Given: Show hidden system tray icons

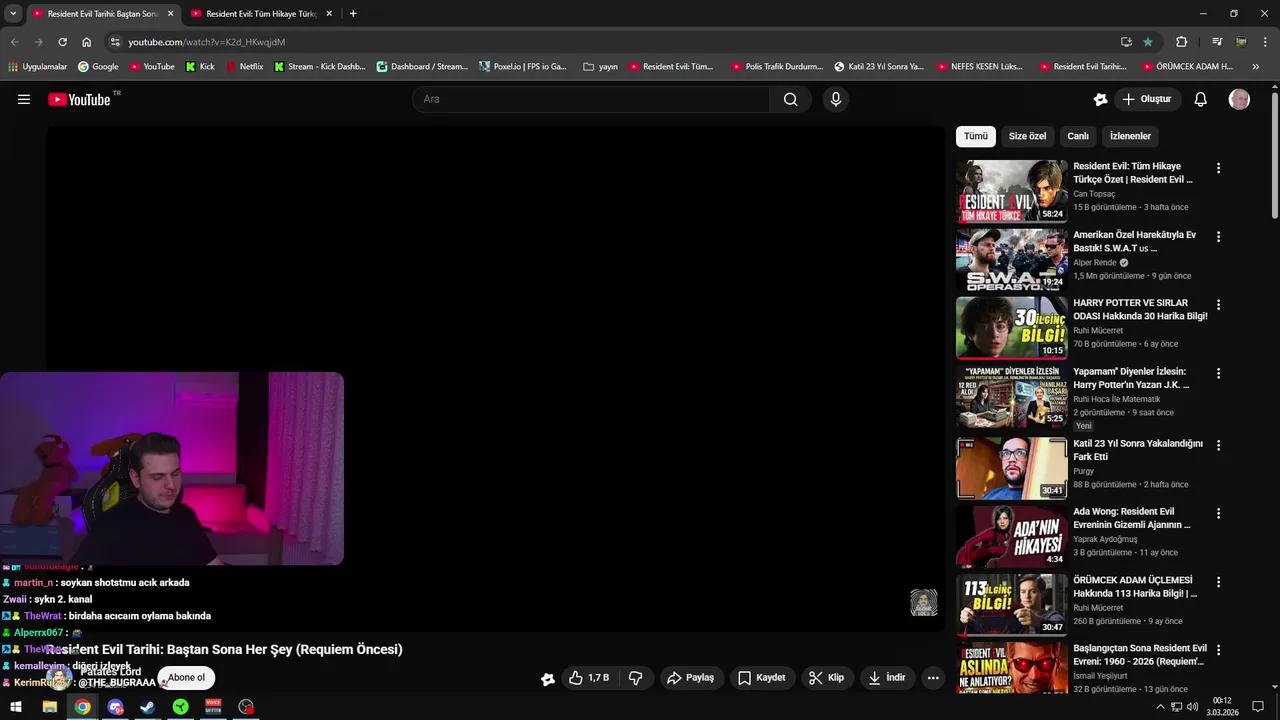Looking at the screenshot, I should tap(1160, 707).
